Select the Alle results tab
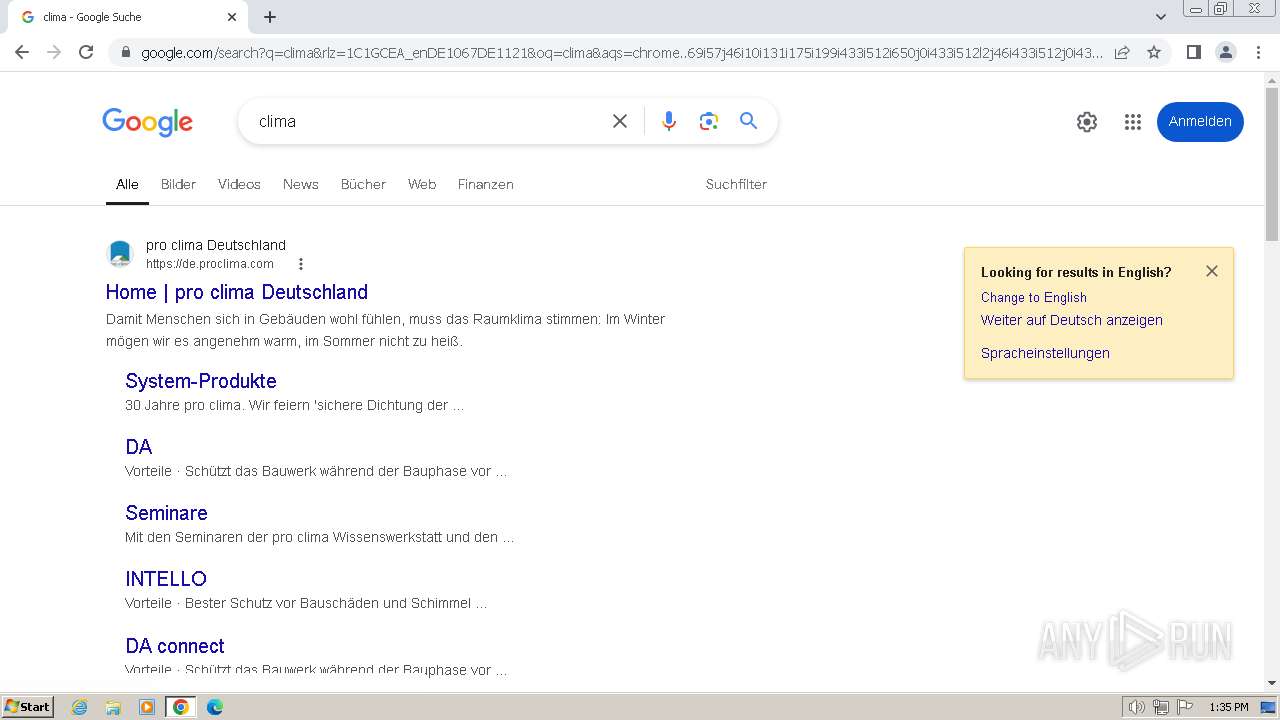 tap(127, 184)
